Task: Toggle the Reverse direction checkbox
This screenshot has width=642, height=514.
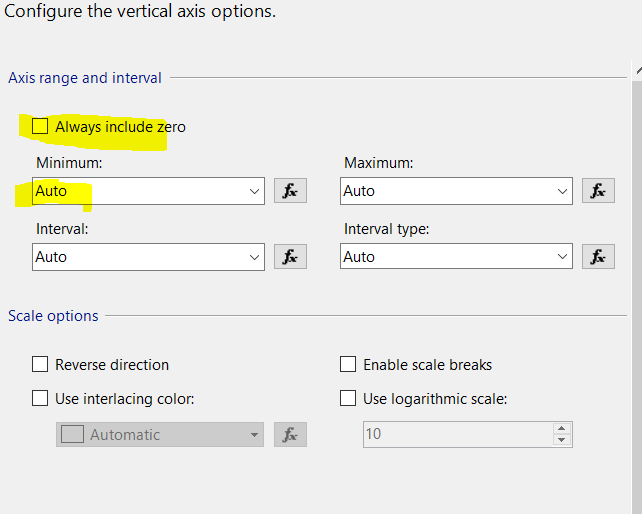Action: click(40, 365)
